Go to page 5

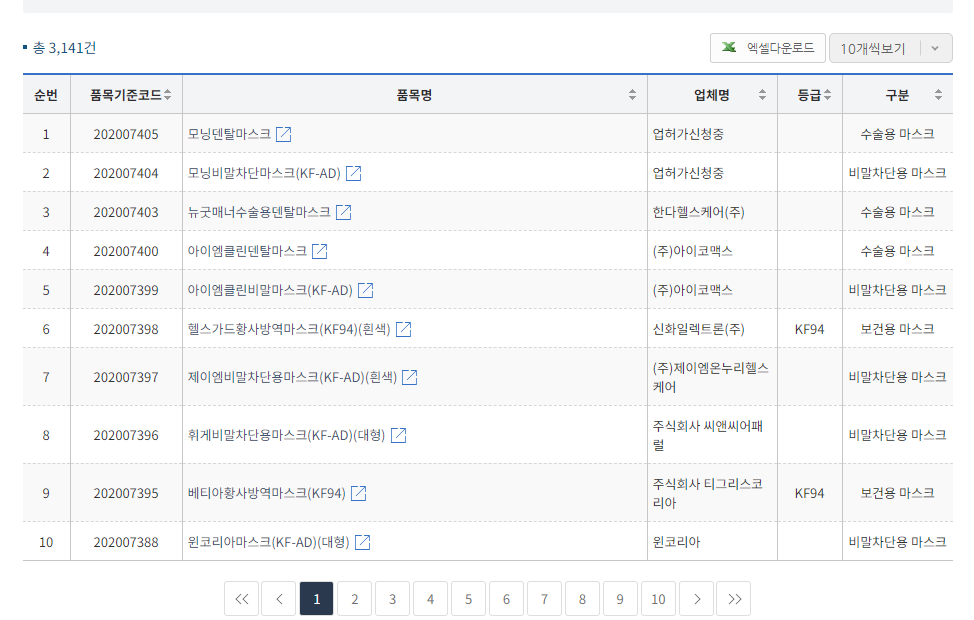point(468,599)
